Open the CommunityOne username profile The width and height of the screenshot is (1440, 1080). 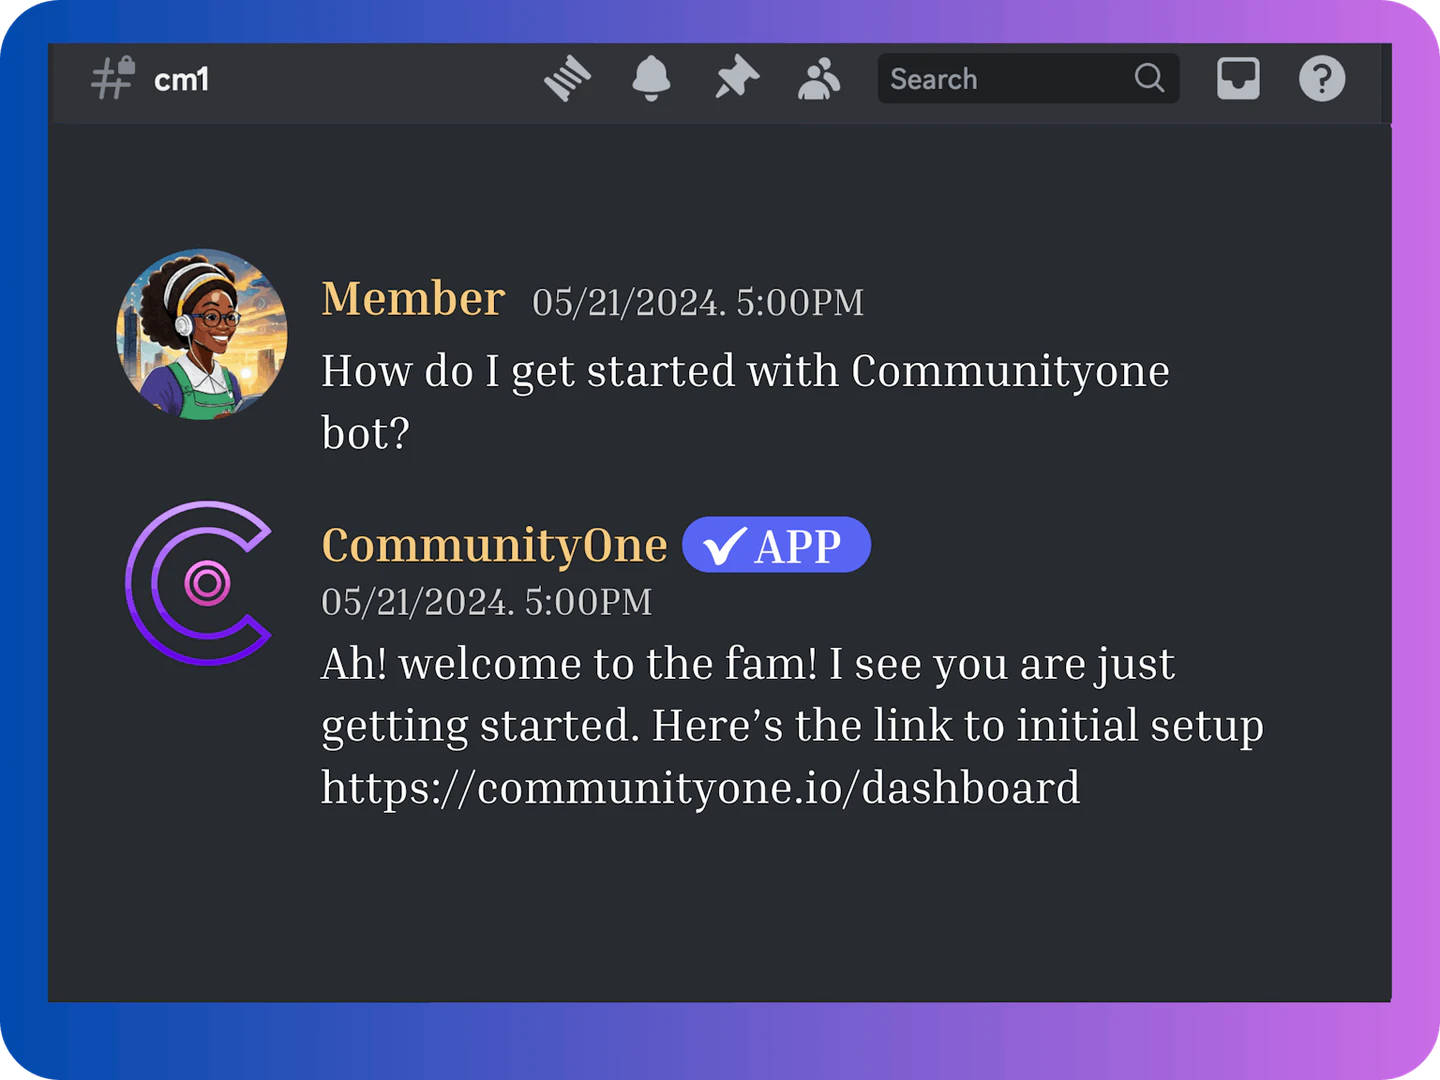point(494,546)
